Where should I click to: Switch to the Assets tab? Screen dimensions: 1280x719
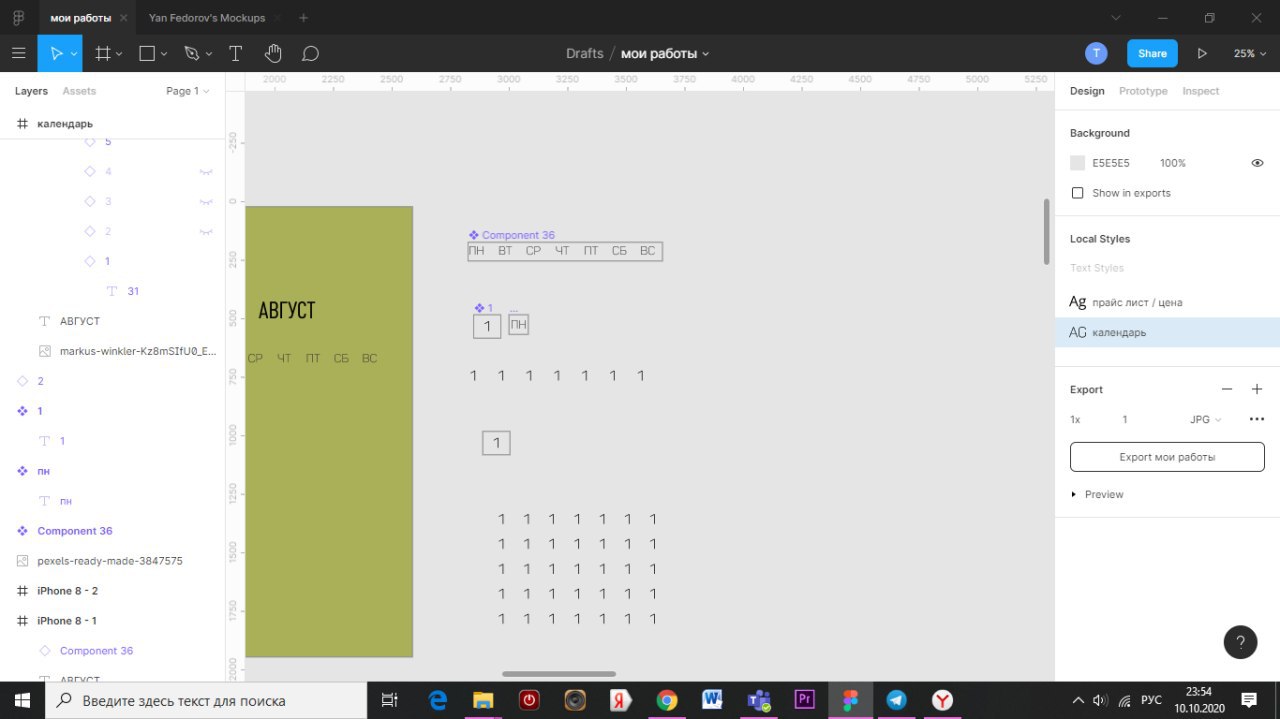pos(79,91)
